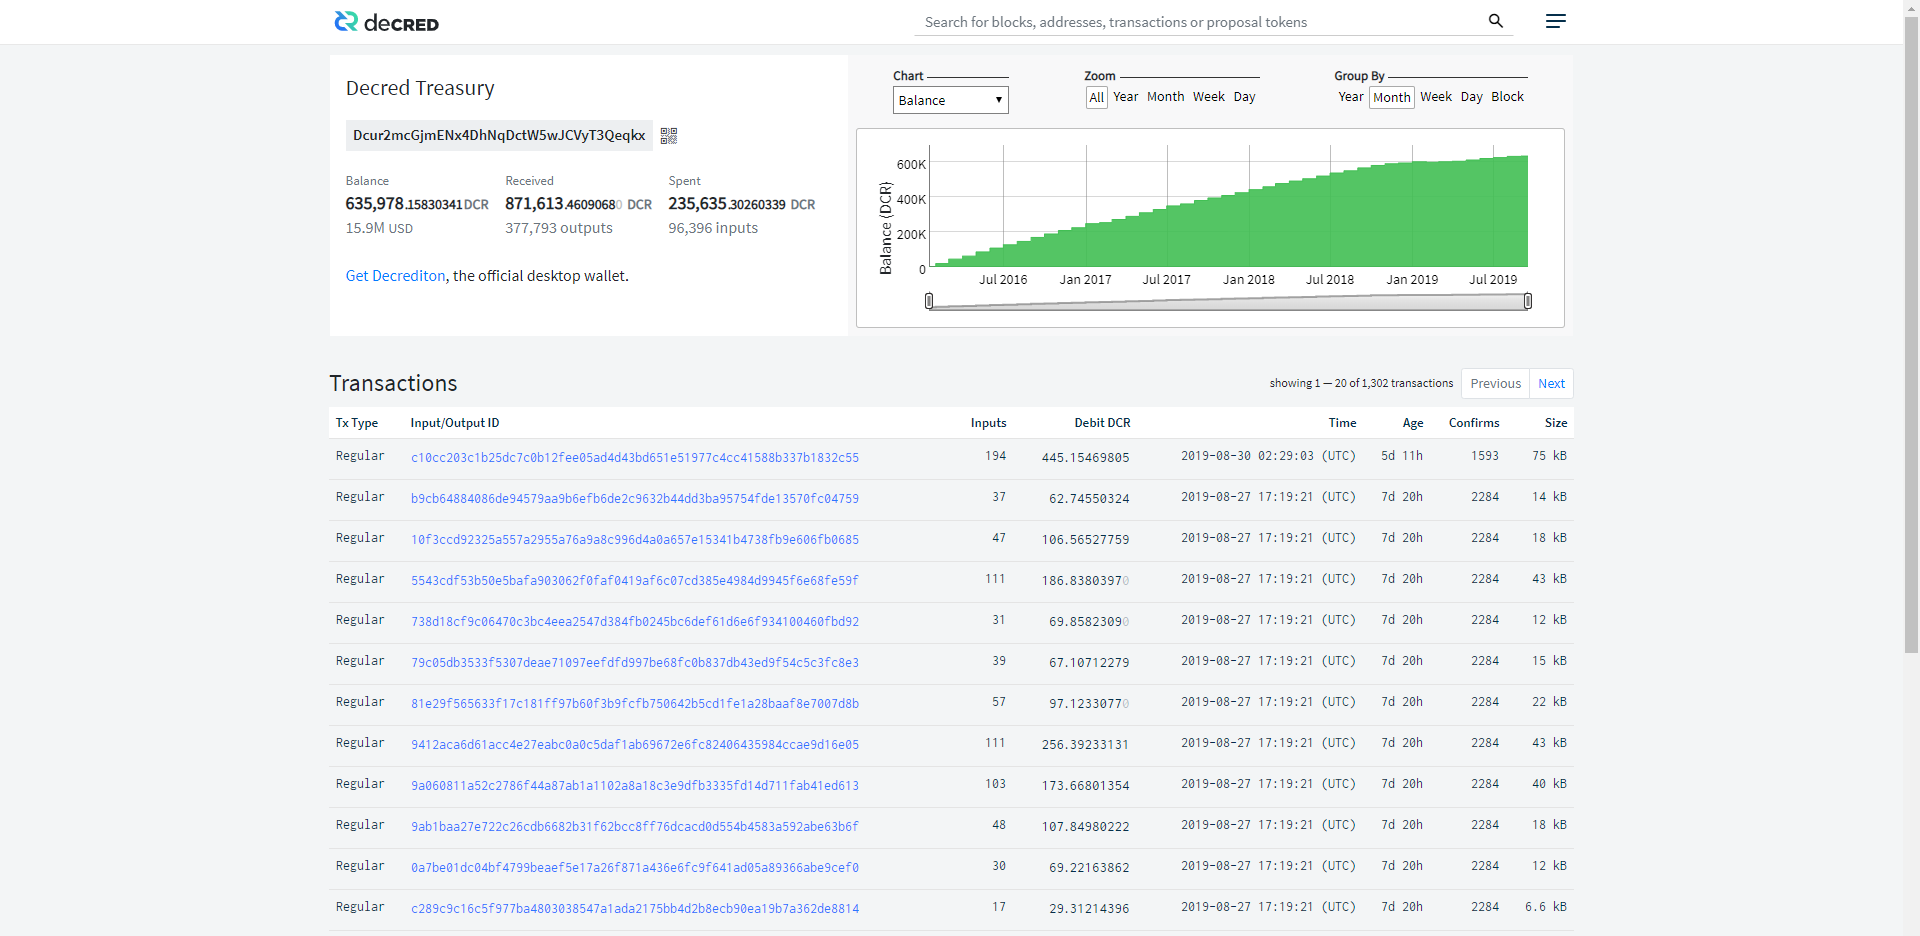Image resolution: width=1920 pixels, height=936 pixels.
Task: Set Zoom to Year
Action: click(1126, 97)
